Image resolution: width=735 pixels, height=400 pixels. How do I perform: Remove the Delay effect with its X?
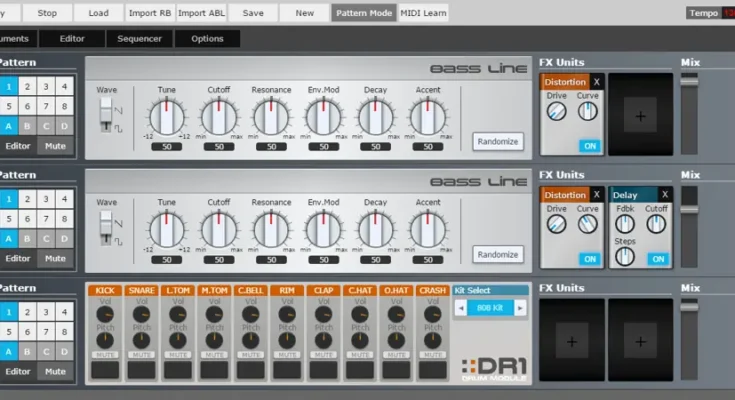tap(664, 194)
